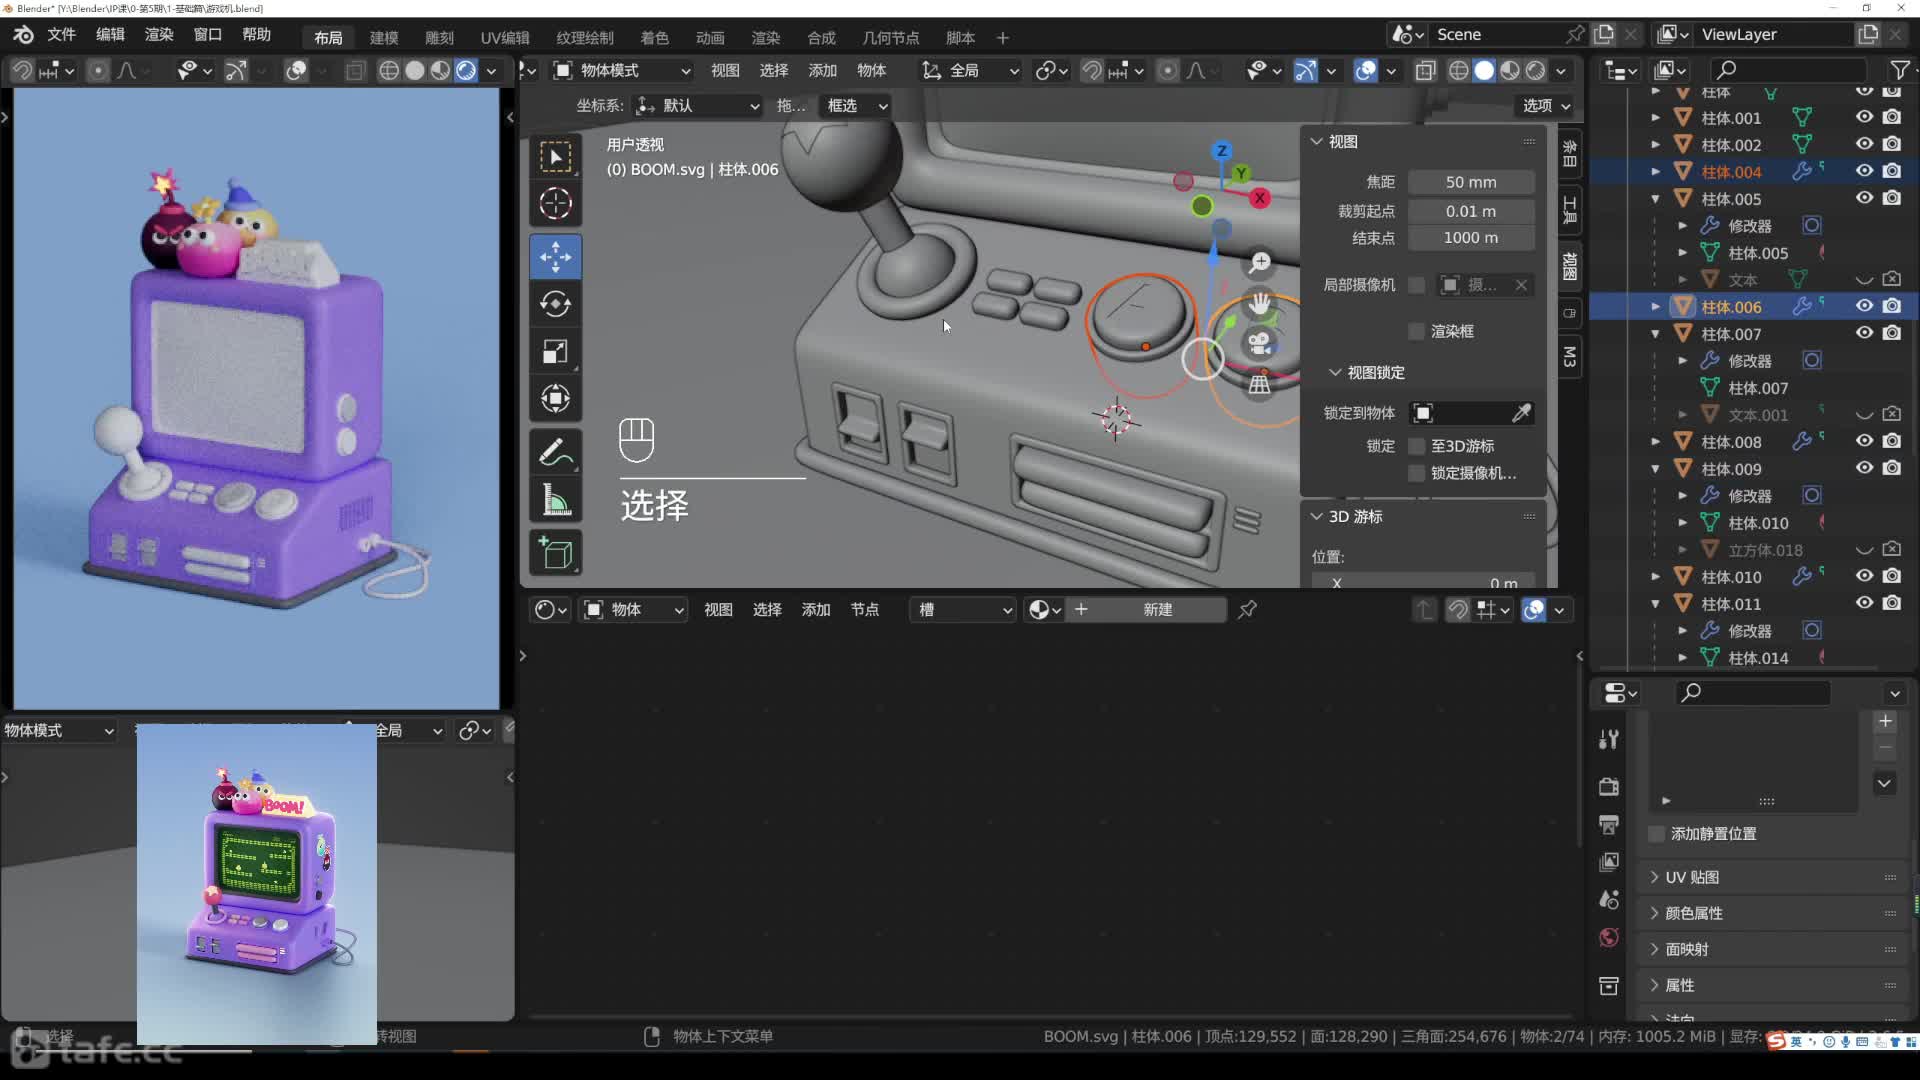Add a new workspace with plus button

(x=1002, y=38)
